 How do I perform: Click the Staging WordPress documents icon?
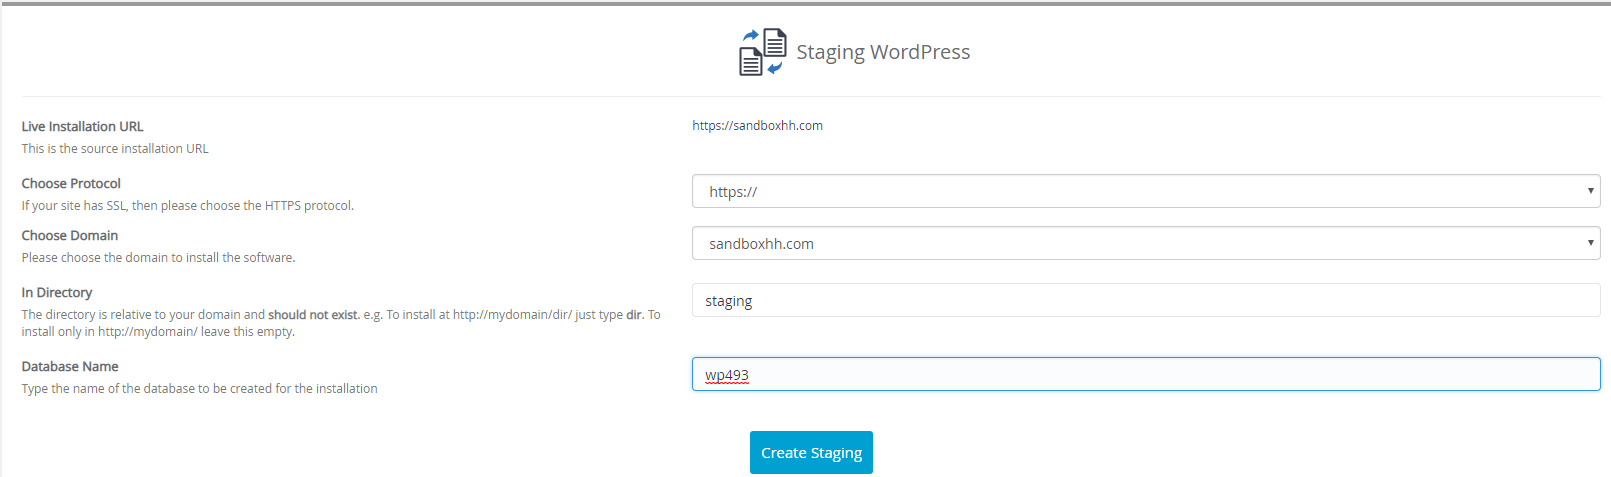(762, 52)
